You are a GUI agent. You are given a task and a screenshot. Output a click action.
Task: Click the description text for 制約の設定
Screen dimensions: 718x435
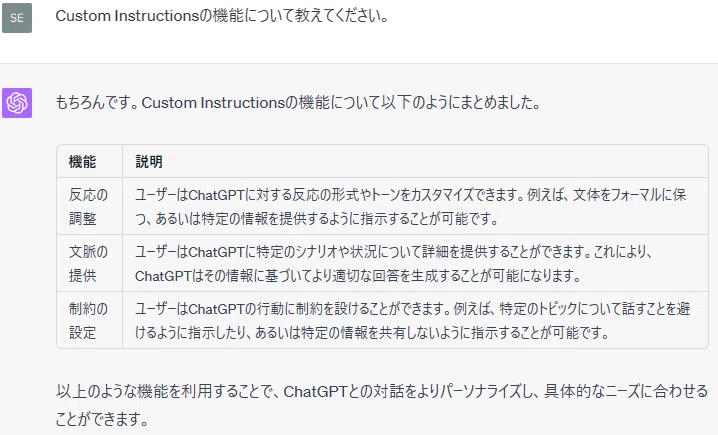412,321
